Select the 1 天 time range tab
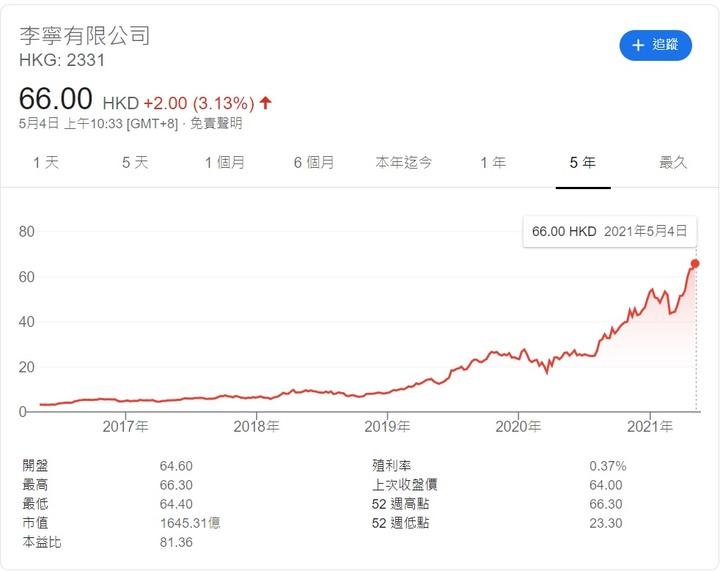The image size is (720, 571). pyautogui.click(x=46, y=162)
